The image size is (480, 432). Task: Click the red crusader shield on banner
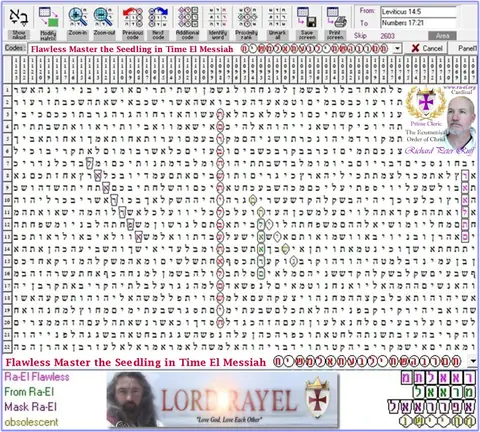(317, 397)
